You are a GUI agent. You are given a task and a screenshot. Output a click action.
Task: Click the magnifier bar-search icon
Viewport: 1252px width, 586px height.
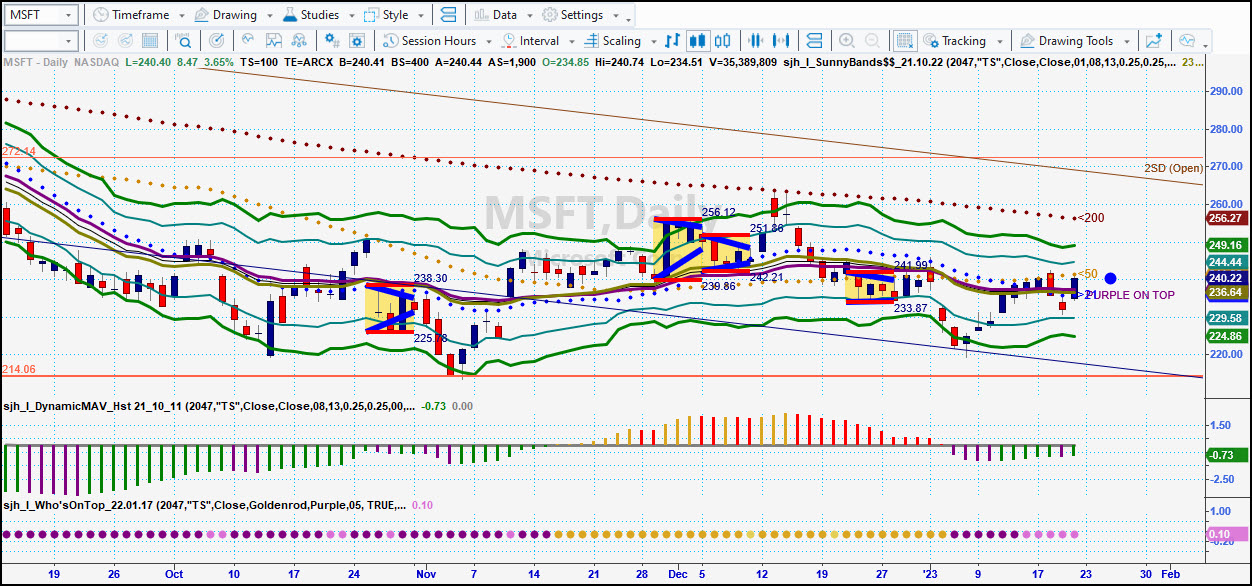tap(183, 41)
